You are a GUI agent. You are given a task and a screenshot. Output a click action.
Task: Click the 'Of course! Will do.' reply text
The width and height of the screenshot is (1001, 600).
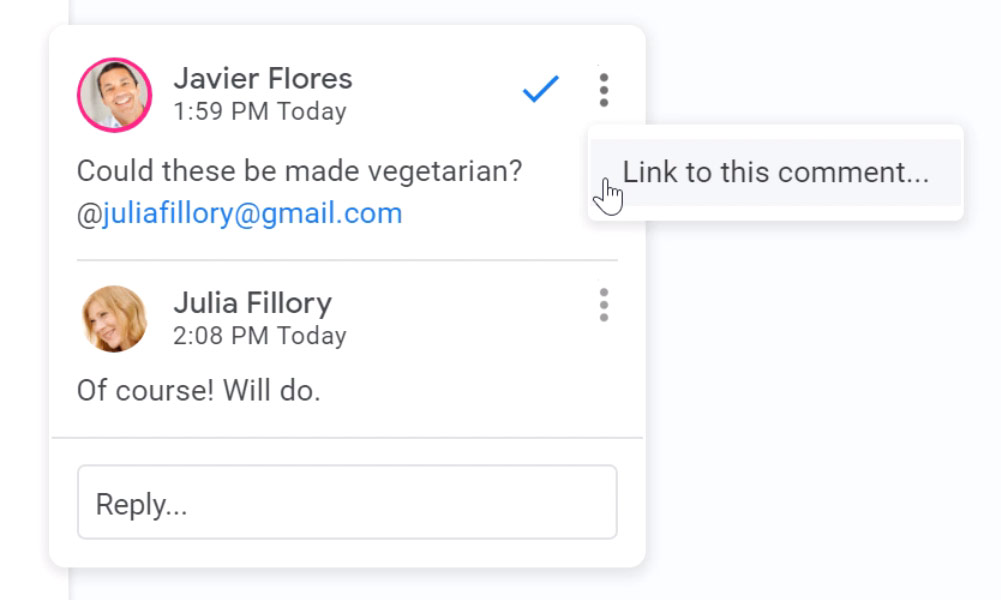pyautogui.click(x=198, y=390)
